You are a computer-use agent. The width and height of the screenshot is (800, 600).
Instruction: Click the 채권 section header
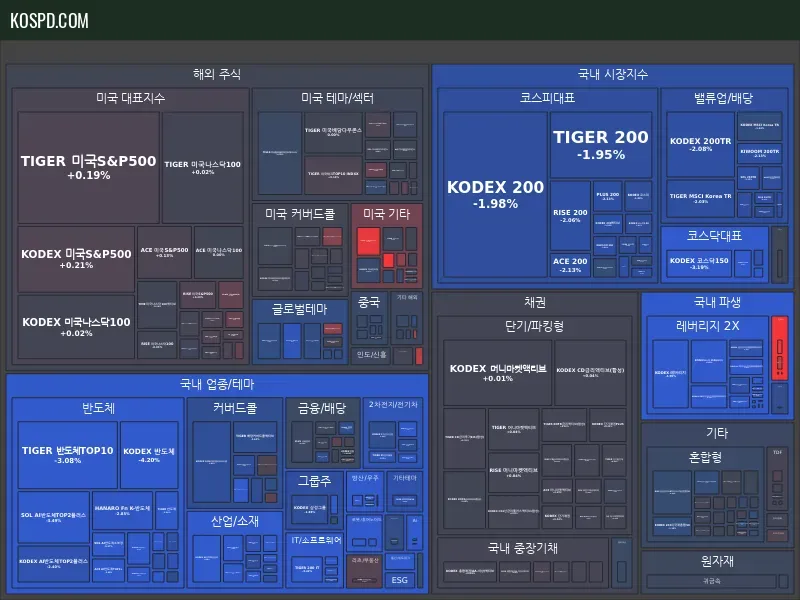click(x=535, y=302)
